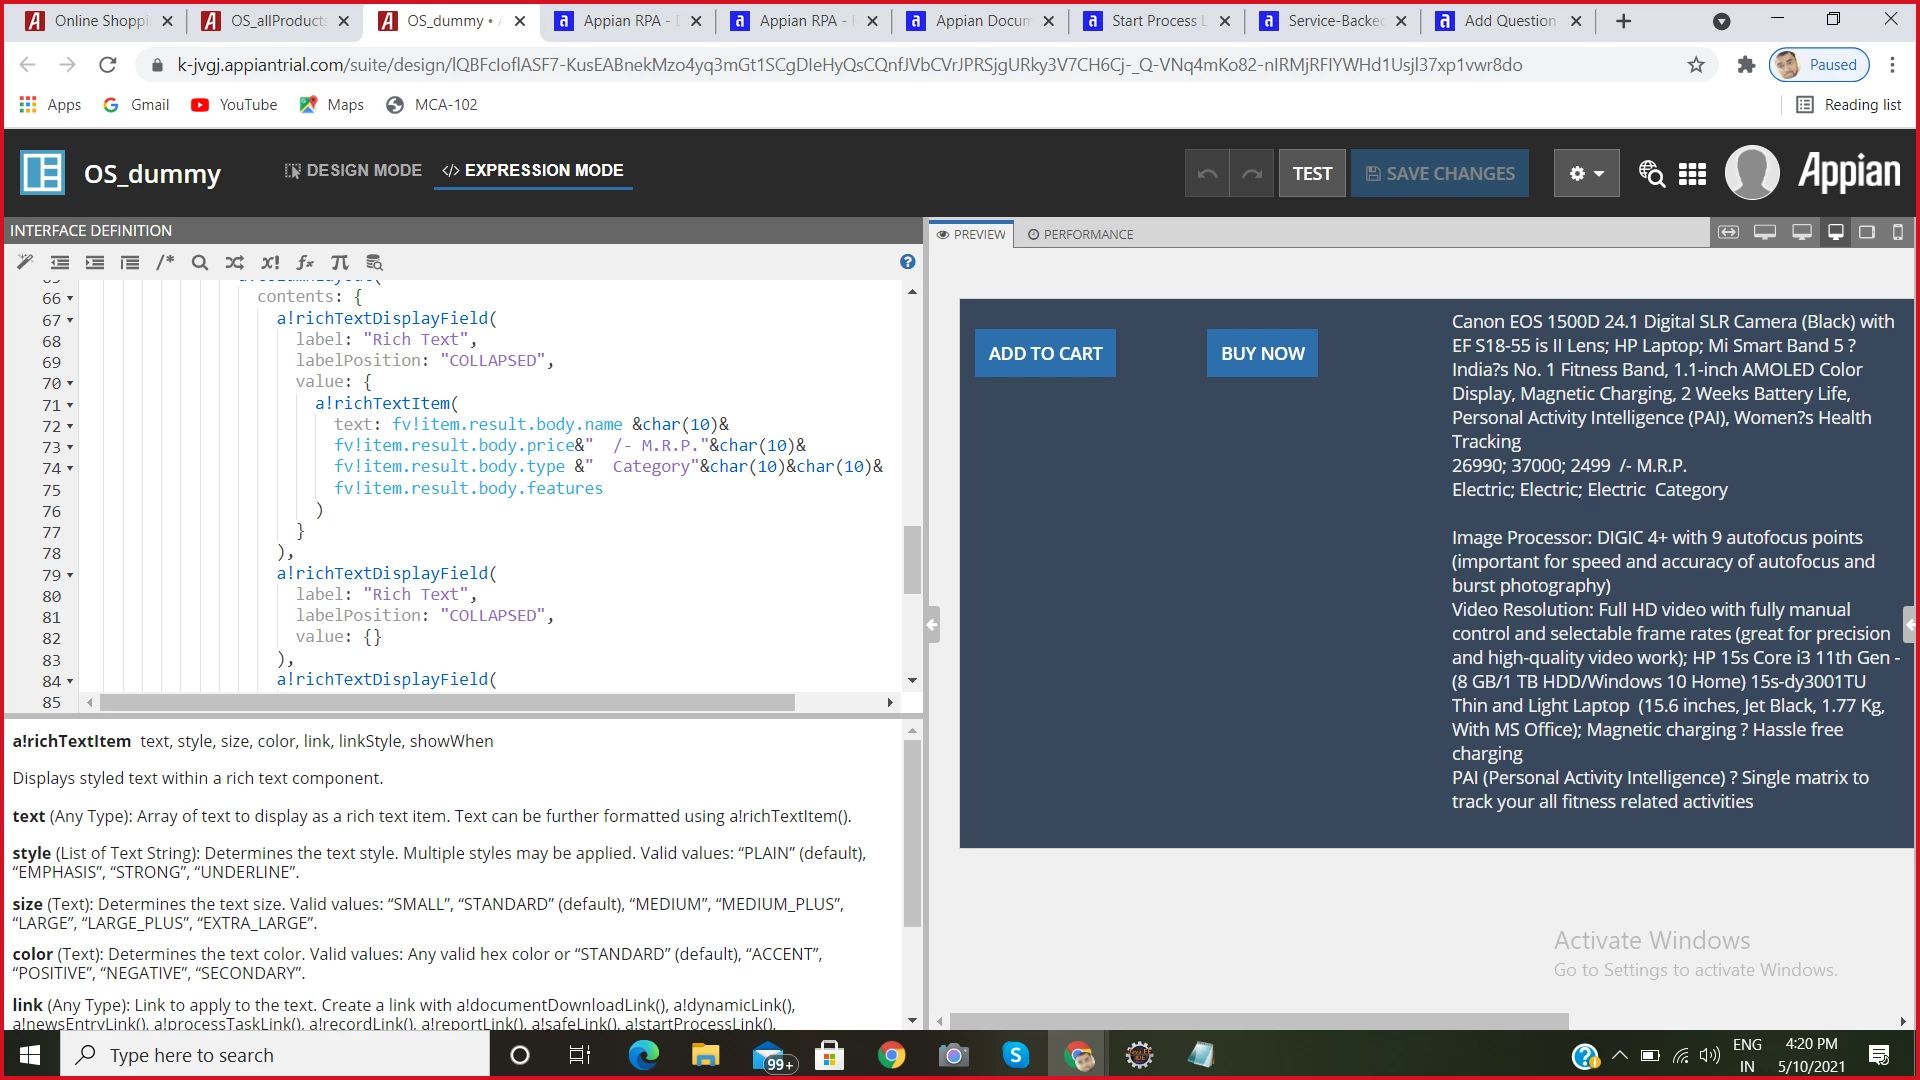1920x1080 pixels.
Task: Click the Save Changes button
Action: tap(1440, 173)
